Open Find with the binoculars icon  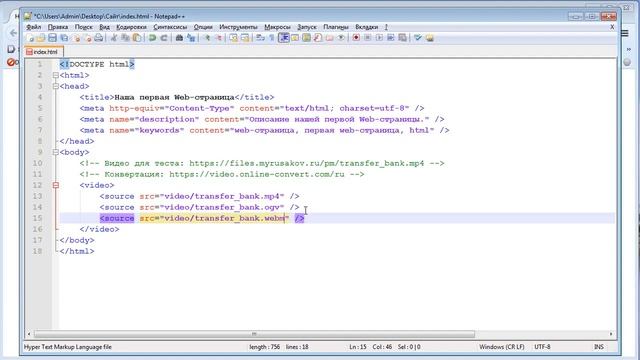click(x=179, y=38)
